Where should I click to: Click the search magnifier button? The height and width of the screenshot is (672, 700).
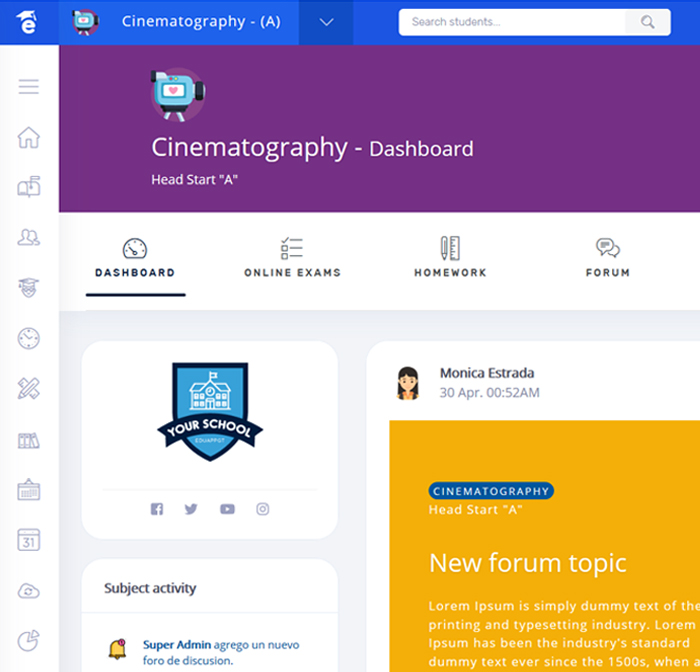coord(648,22)
